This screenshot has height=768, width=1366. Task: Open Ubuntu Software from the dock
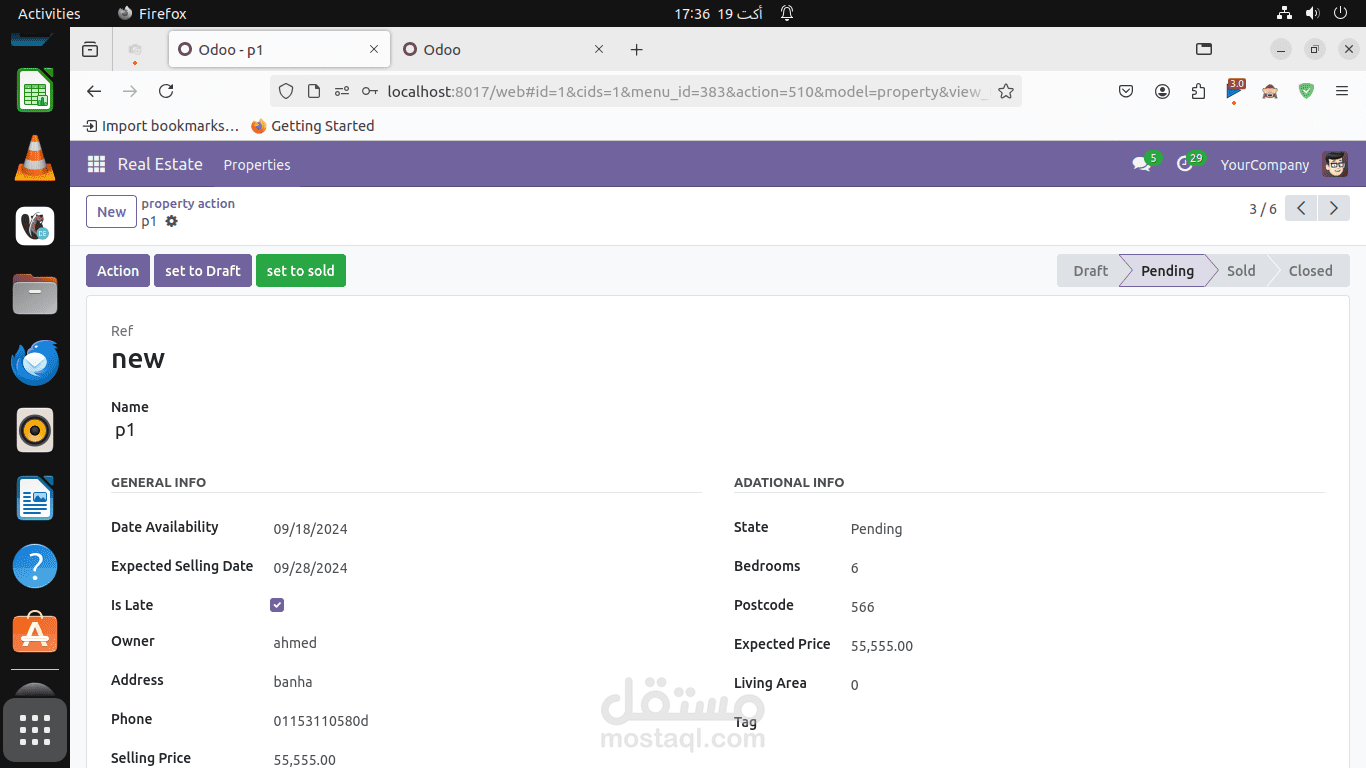(x=35, y=633)
